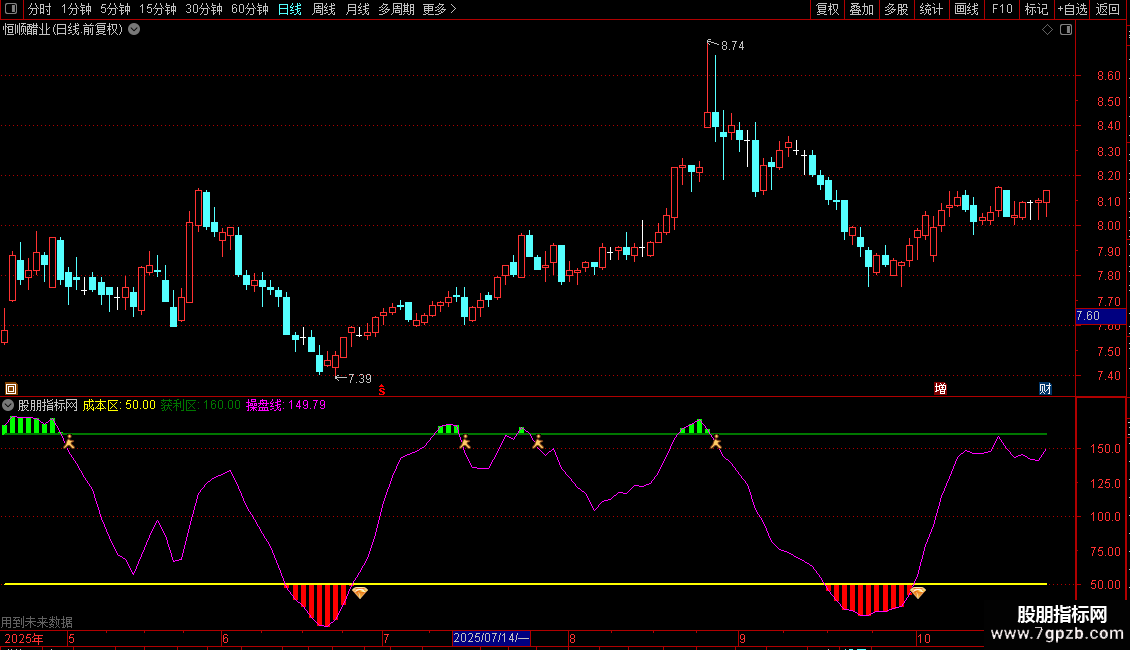The image size is (1130, 650).
Task: Click the red dollar-sign marker near July
Action: coord(382,390)
